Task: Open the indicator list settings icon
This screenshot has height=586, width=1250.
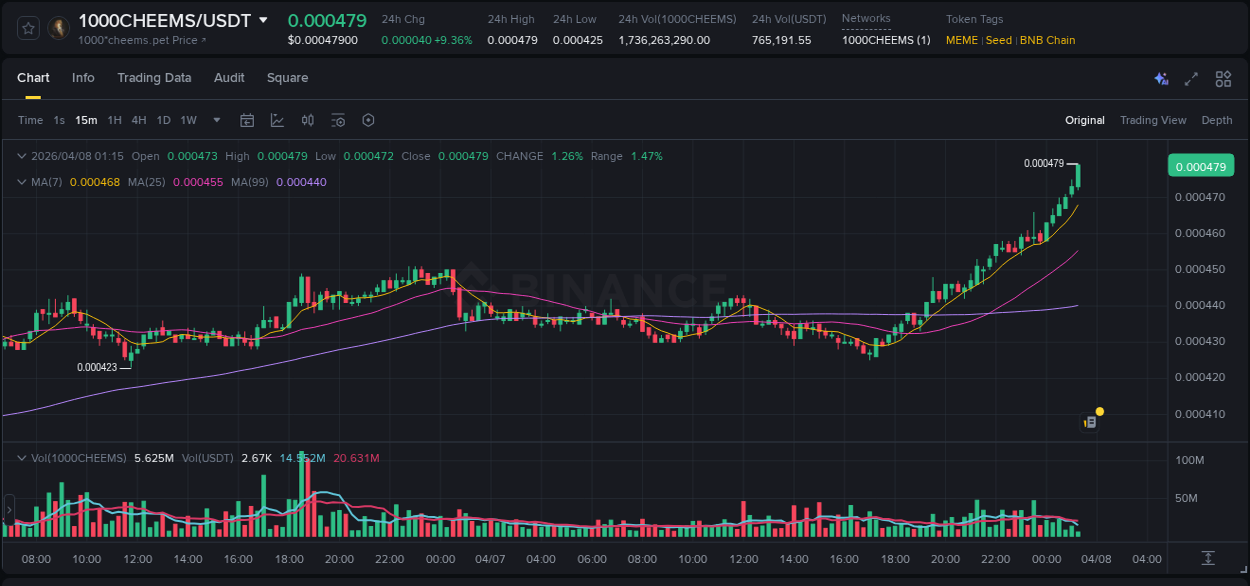Action: (338, 120)
